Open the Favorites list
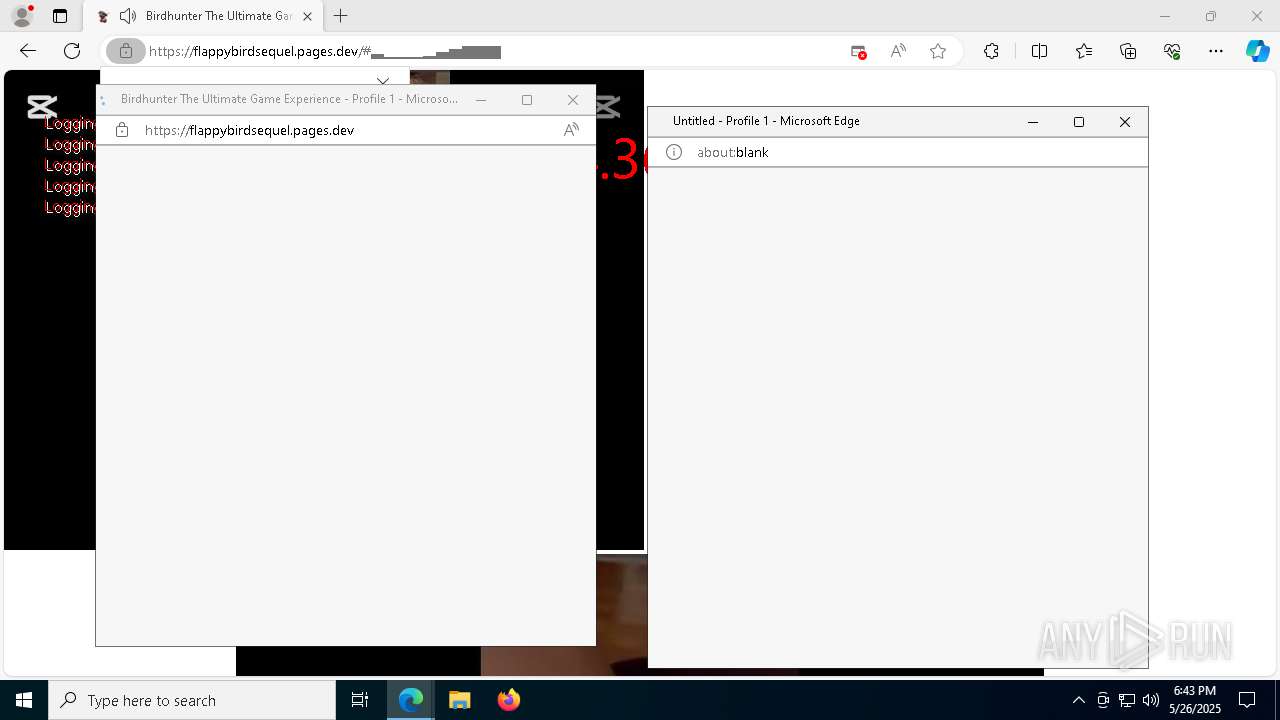The image size is (1280, 720). (1084, 51)
